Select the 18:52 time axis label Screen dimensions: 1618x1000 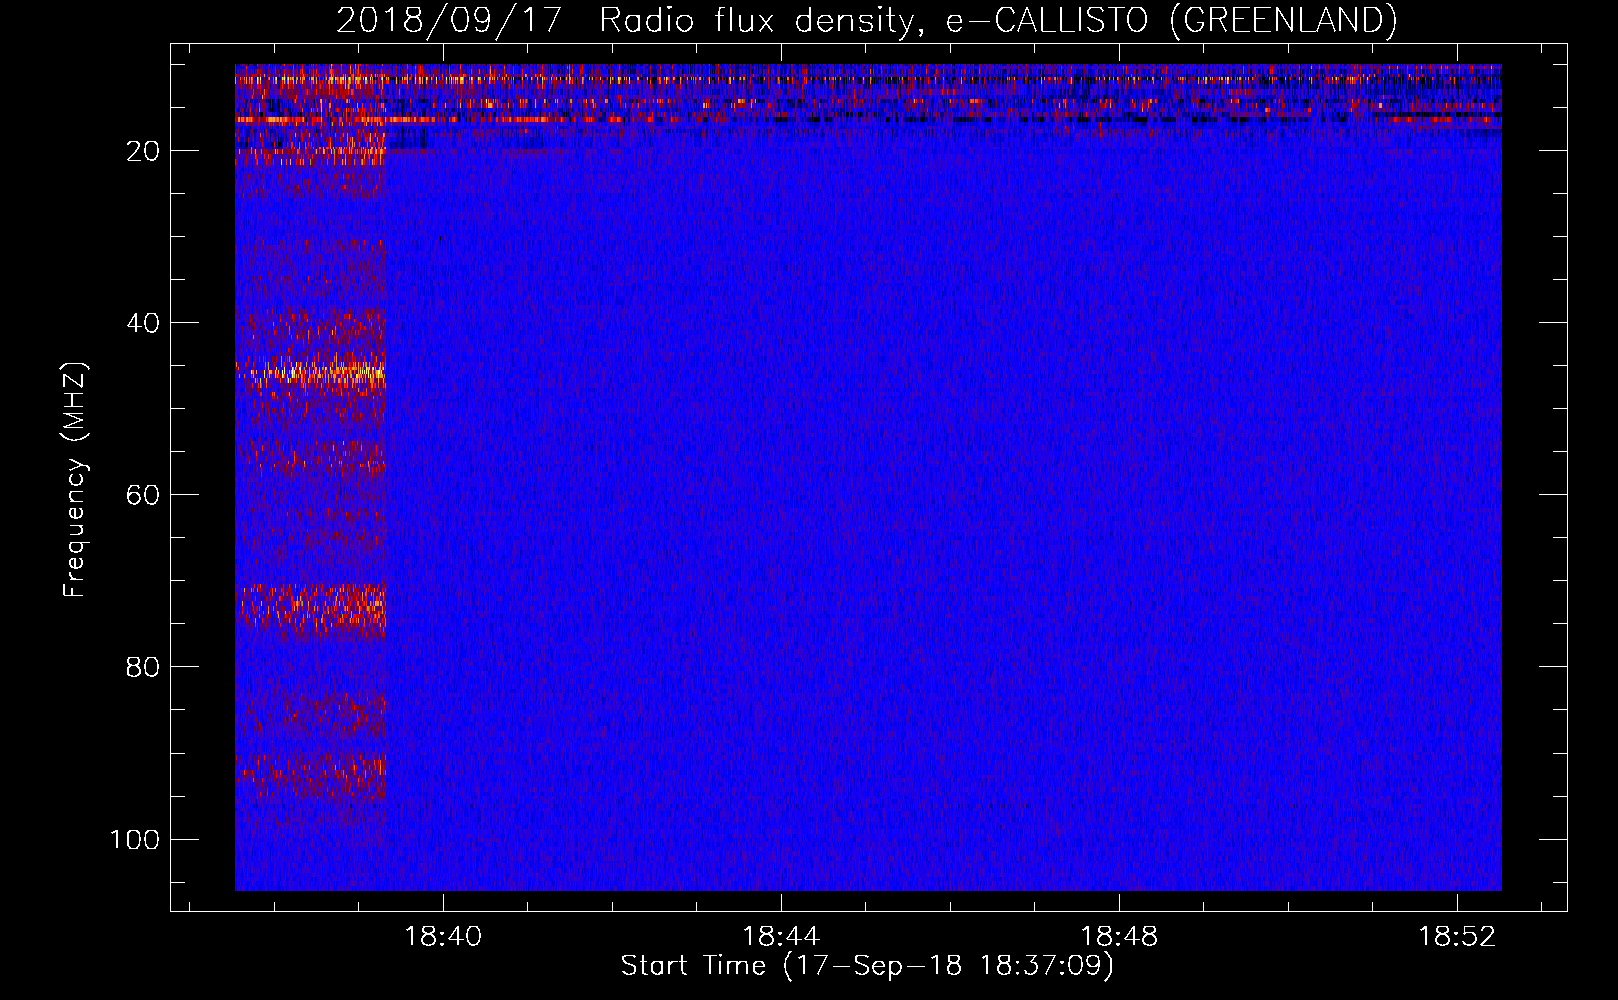pyautogui.click(x=1457, y=936)
